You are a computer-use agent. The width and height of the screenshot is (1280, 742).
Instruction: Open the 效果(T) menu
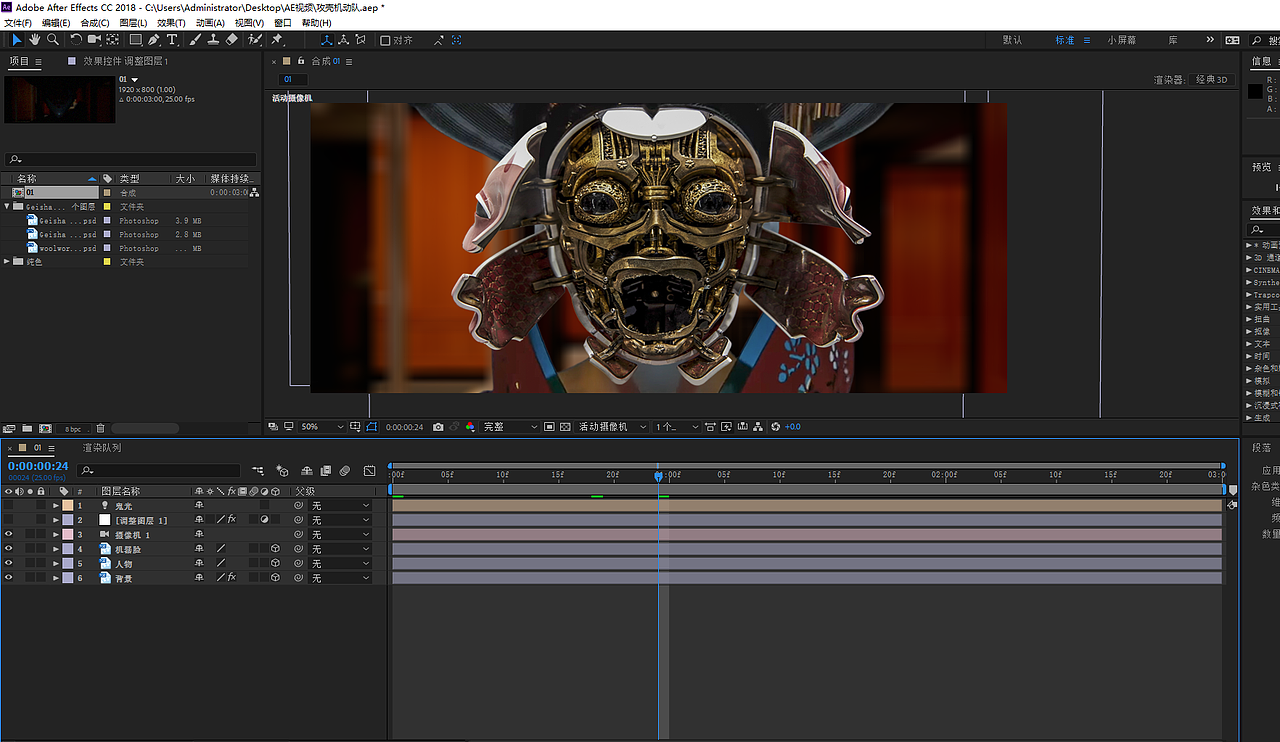pos(171,23)
